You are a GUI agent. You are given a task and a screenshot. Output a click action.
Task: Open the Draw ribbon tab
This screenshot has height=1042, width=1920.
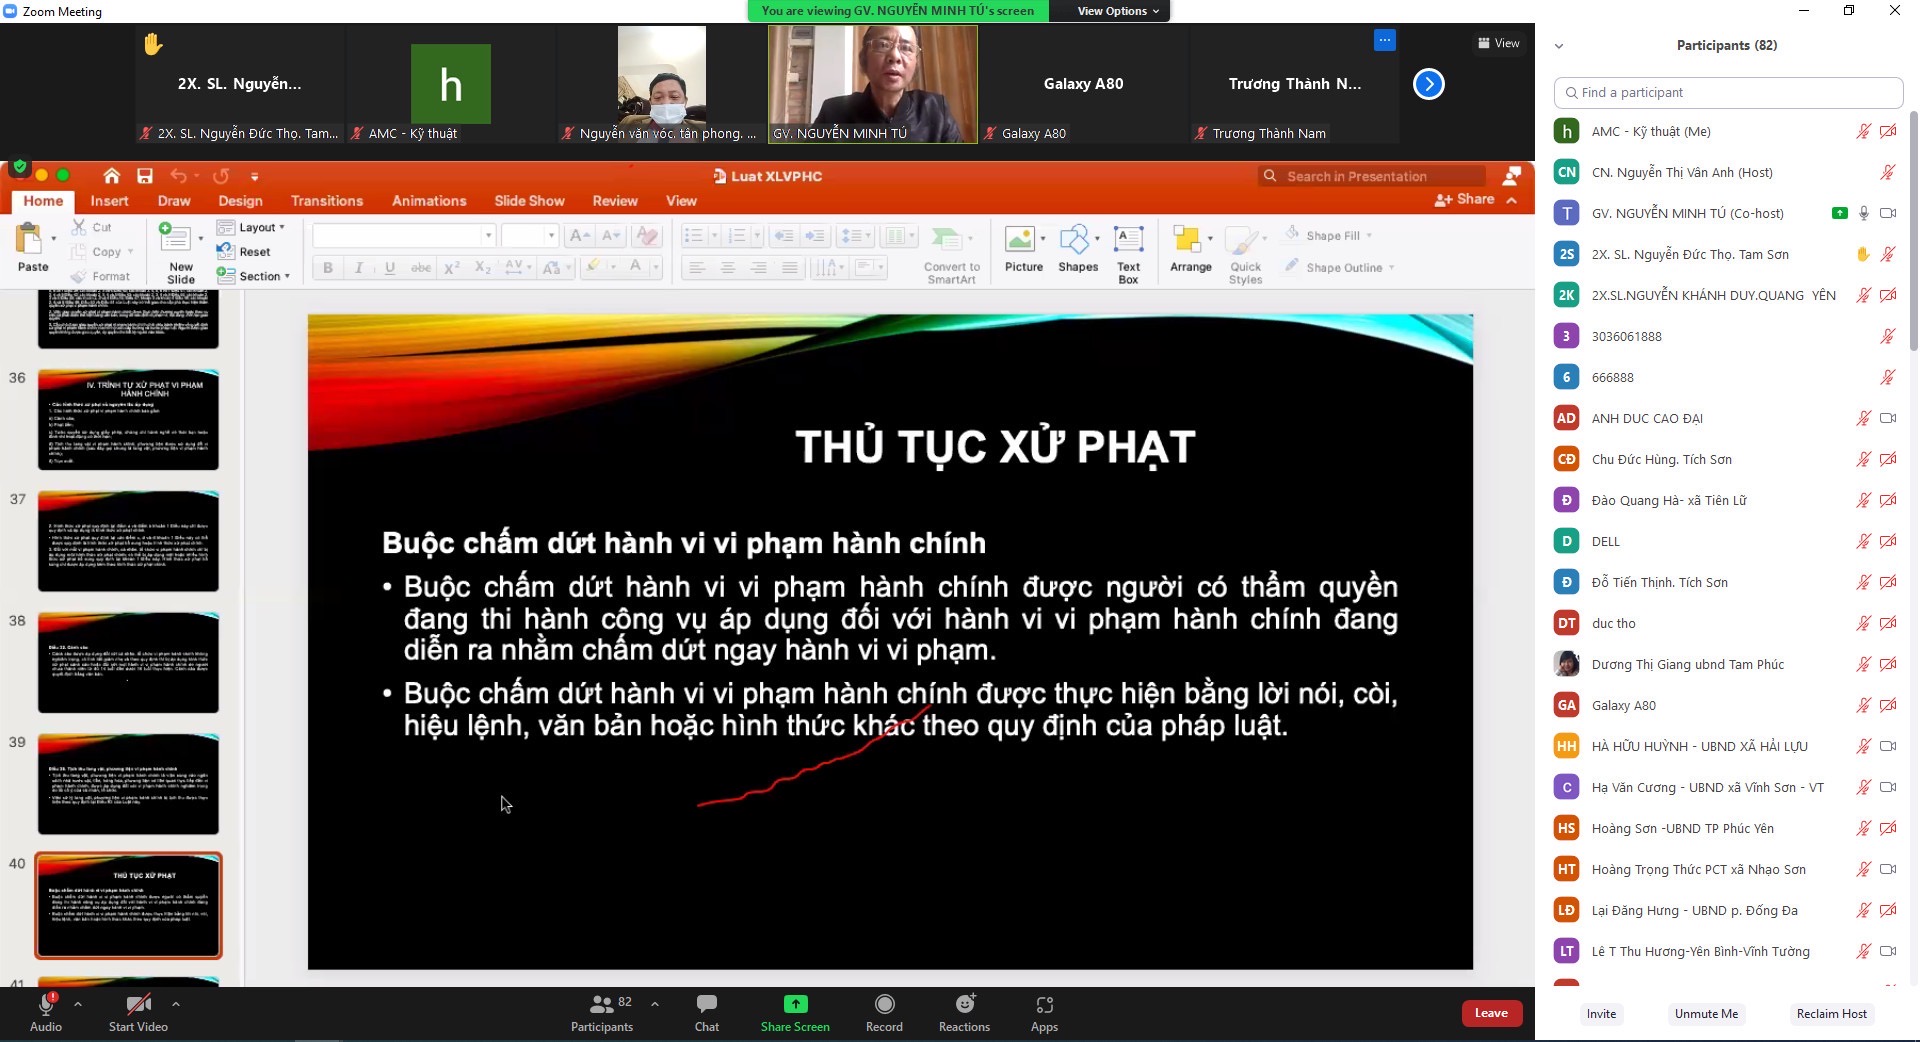(x=174, y=201)
